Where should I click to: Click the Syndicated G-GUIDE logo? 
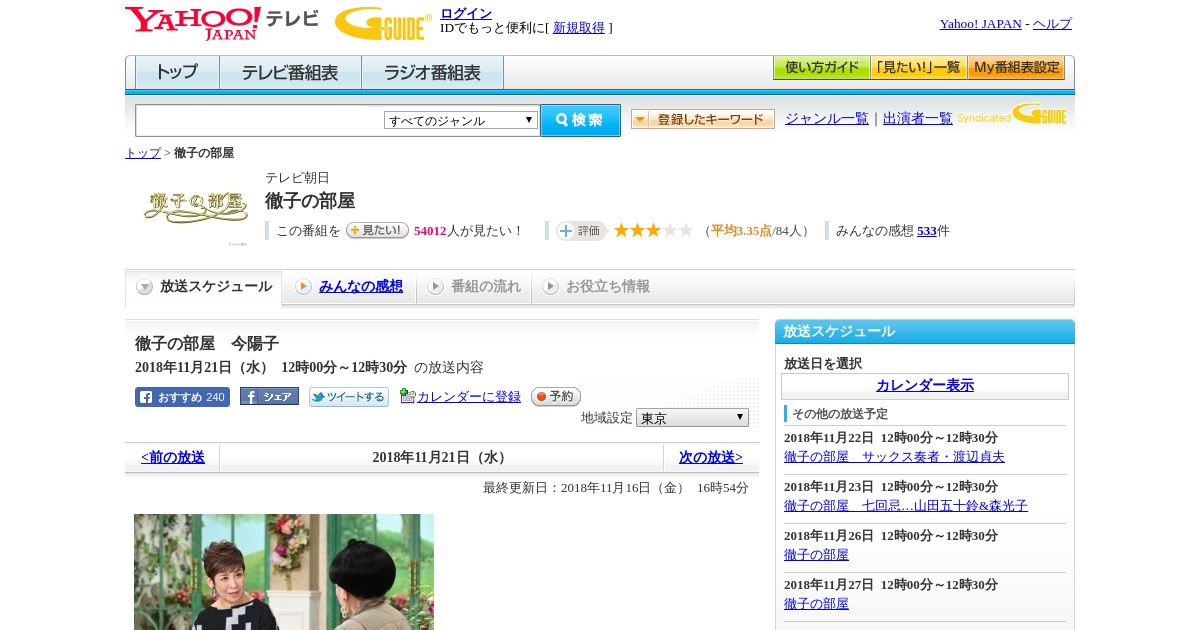(1012, 115)
